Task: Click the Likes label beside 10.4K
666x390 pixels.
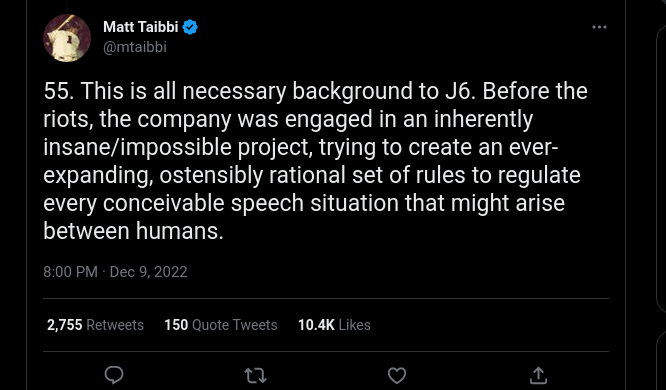Action: click(x=355, y=325)
